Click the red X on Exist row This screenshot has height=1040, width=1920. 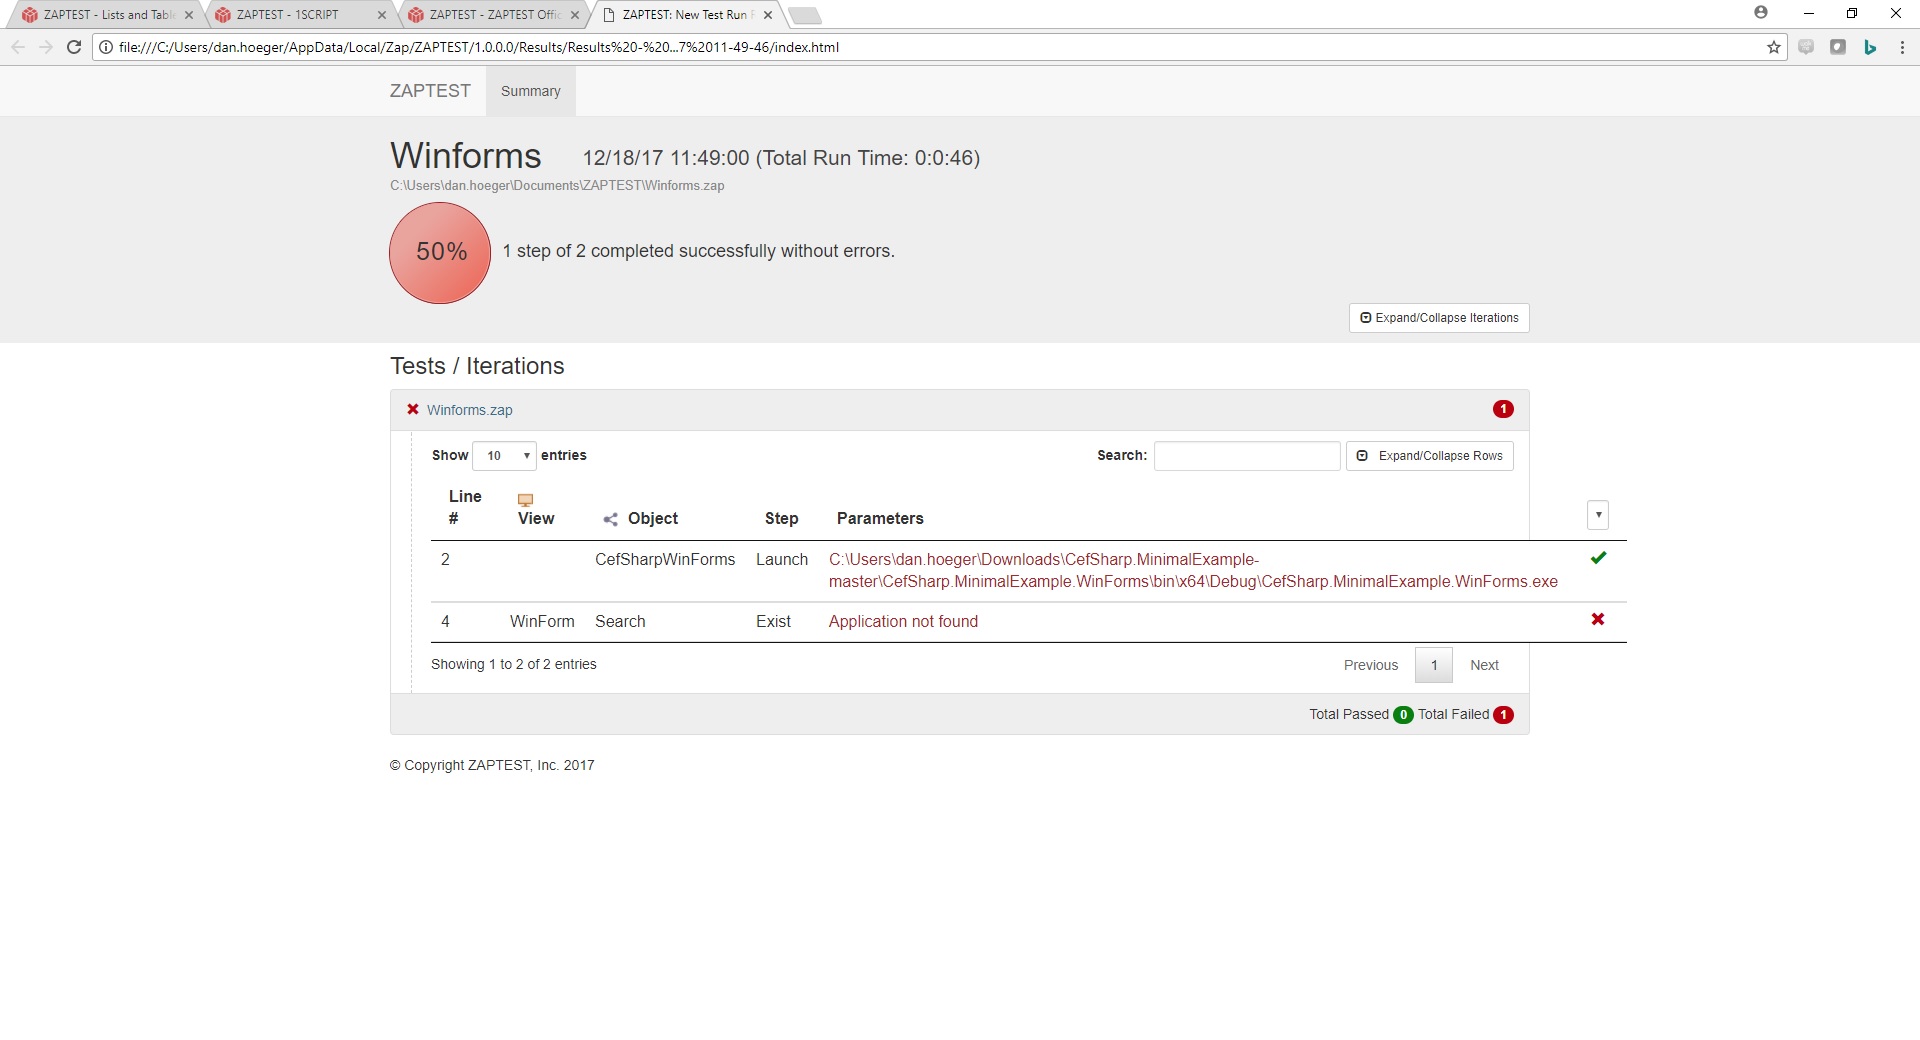pyautogui.click(x=1598, y=620)
